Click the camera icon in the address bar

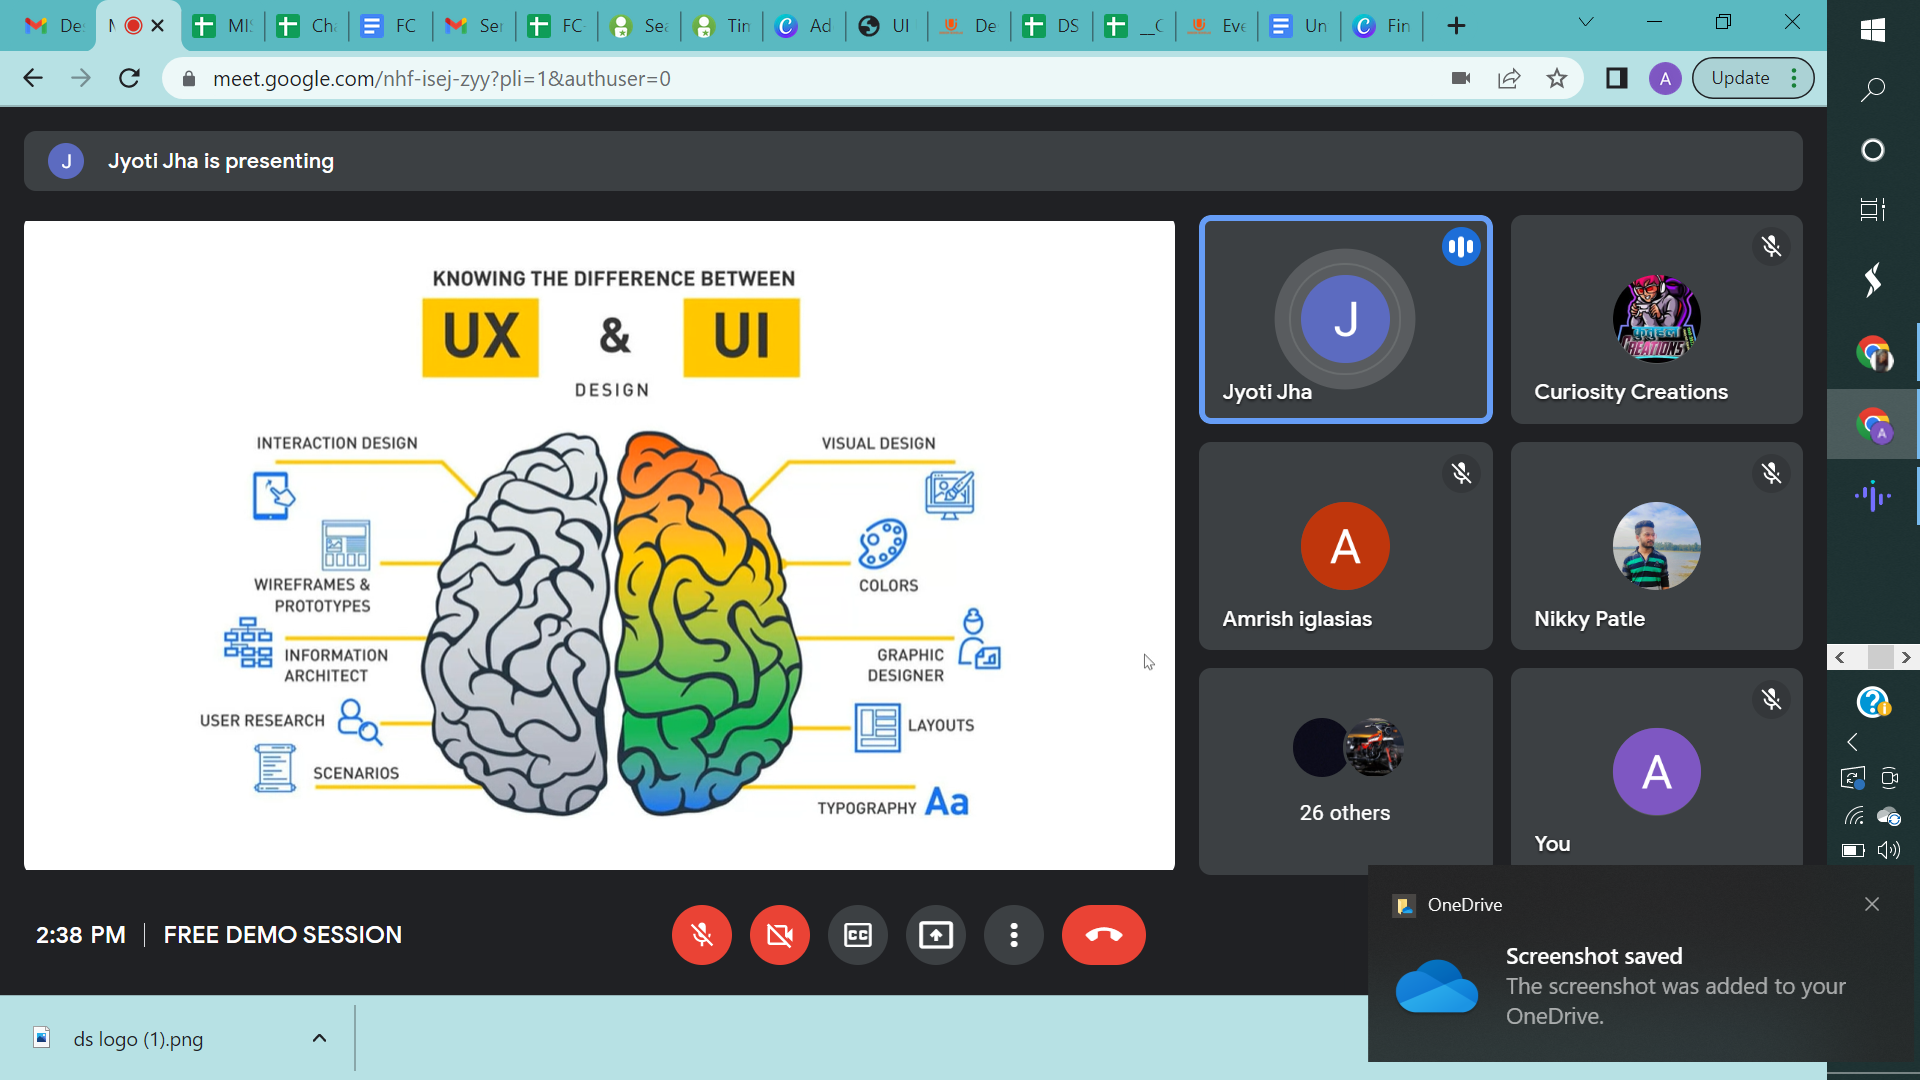1461,78
